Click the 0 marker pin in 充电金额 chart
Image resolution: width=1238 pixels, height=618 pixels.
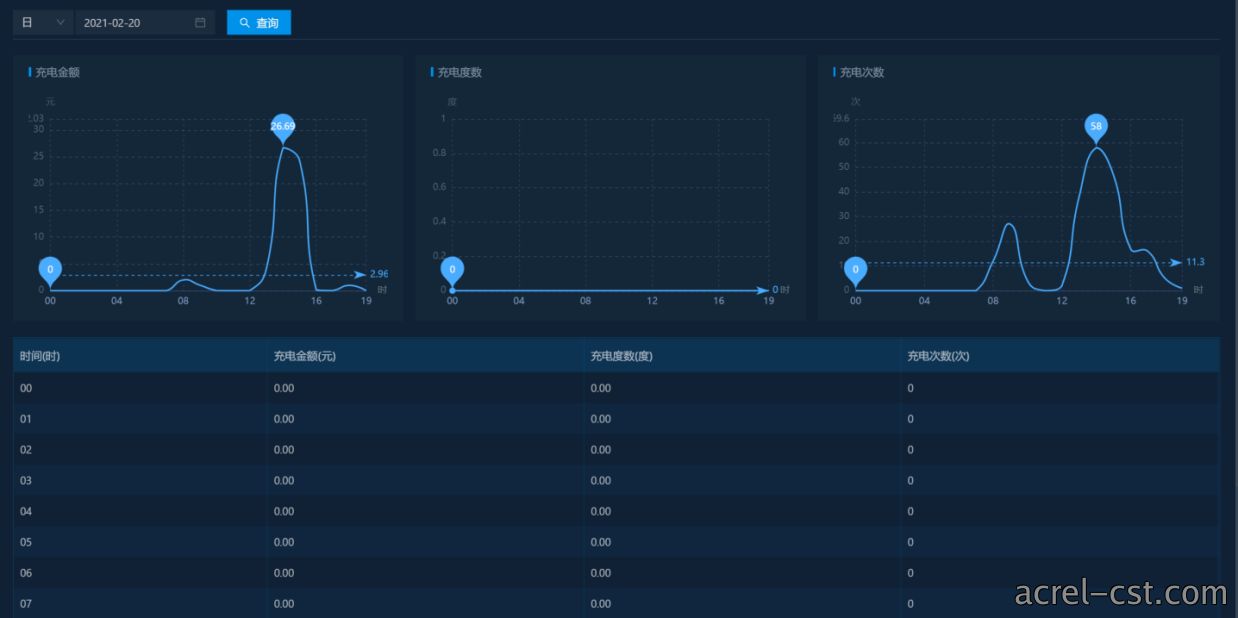(x=50, y=271)
